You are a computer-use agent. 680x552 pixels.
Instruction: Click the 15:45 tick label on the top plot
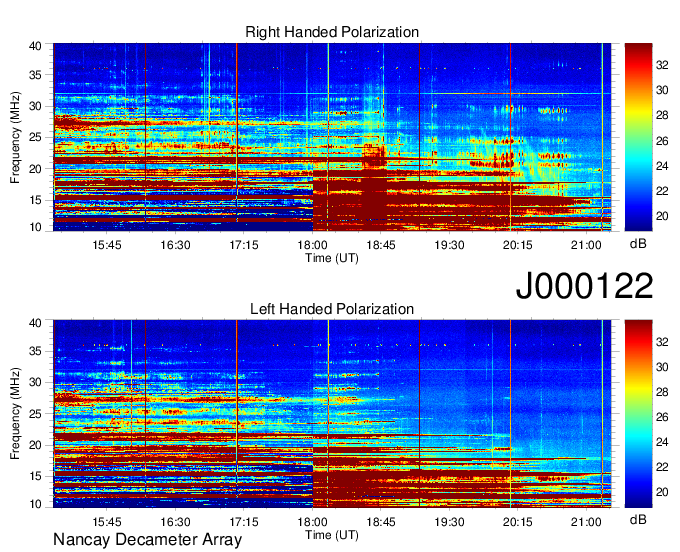pos(107,245)
